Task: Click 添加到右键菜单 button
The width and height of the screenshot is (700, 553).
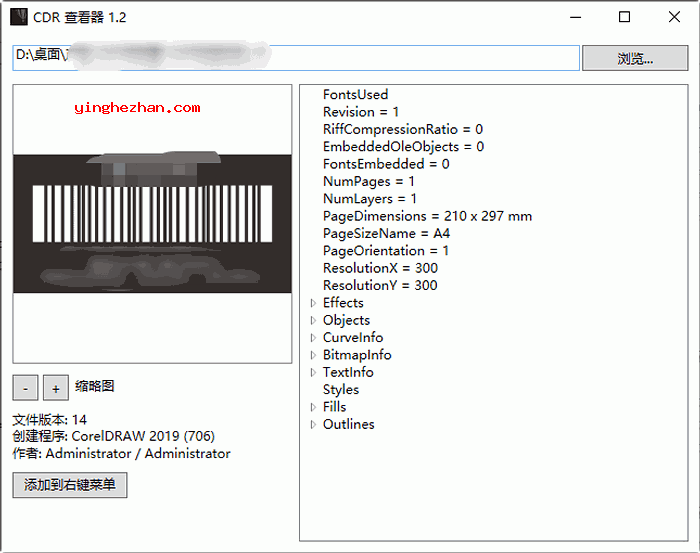Action: point(70,485)
